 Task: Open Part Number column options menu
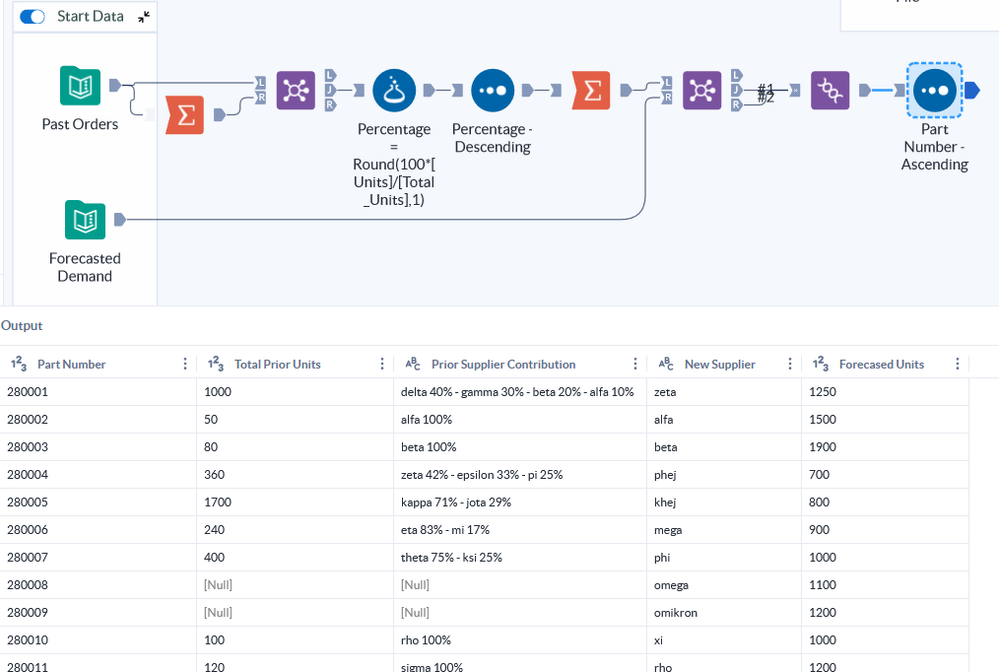click(185, 364)
